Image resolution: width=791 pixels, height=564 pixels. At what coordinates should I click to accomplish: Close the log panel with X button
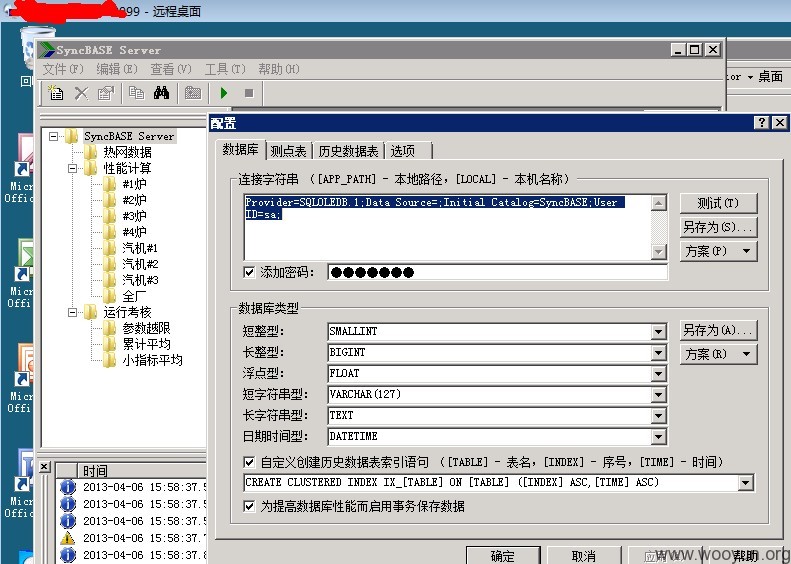(44, 467)
